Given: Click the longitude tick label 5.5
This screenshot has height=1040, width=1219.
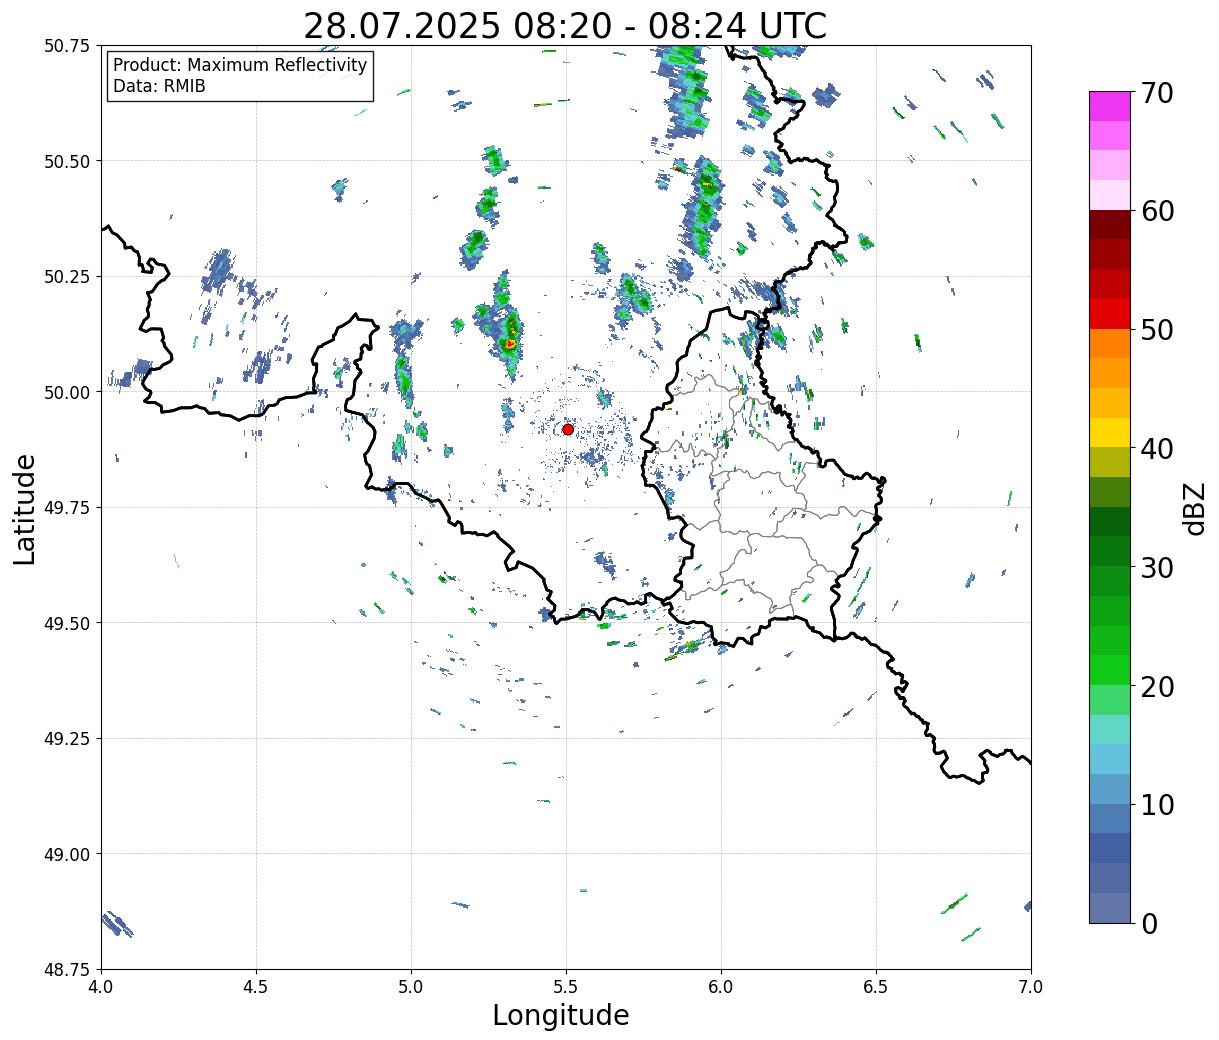Looking at the screenshot, I should click(566, 987).
